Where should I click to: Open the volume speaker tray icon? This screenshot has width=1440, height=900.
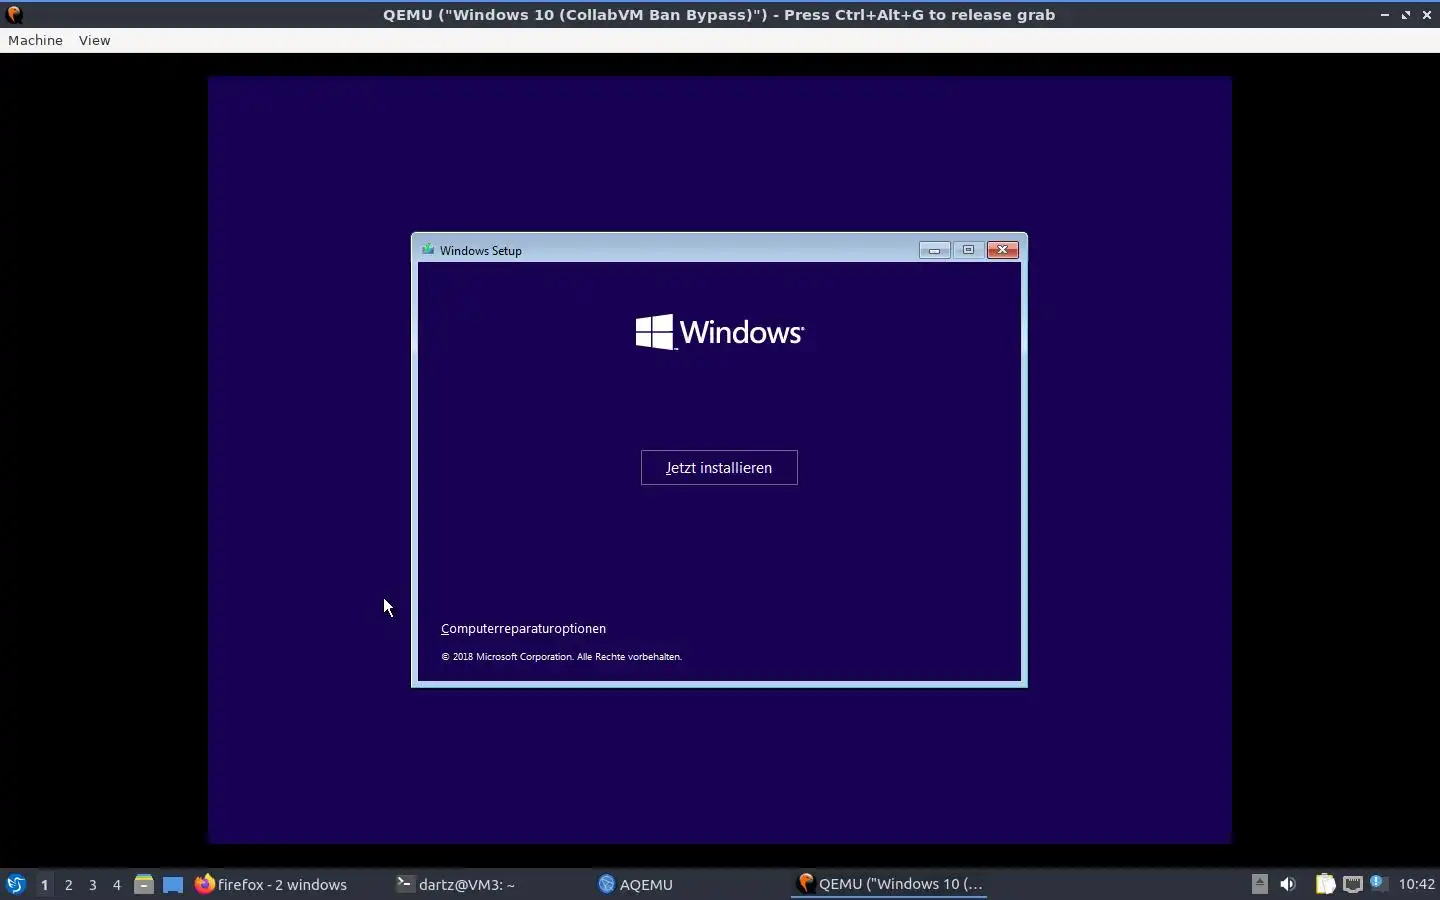(1288, 884)
